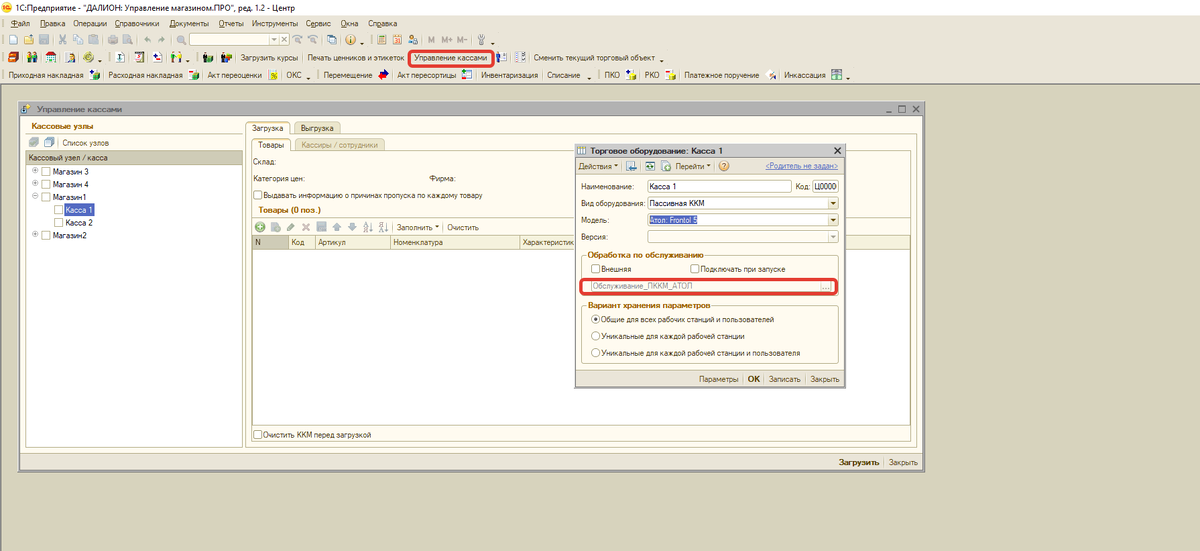Viewport: 1200px width, 551px height.
Task: Open the calendar icon in toolbar
Action: [397, 39]
